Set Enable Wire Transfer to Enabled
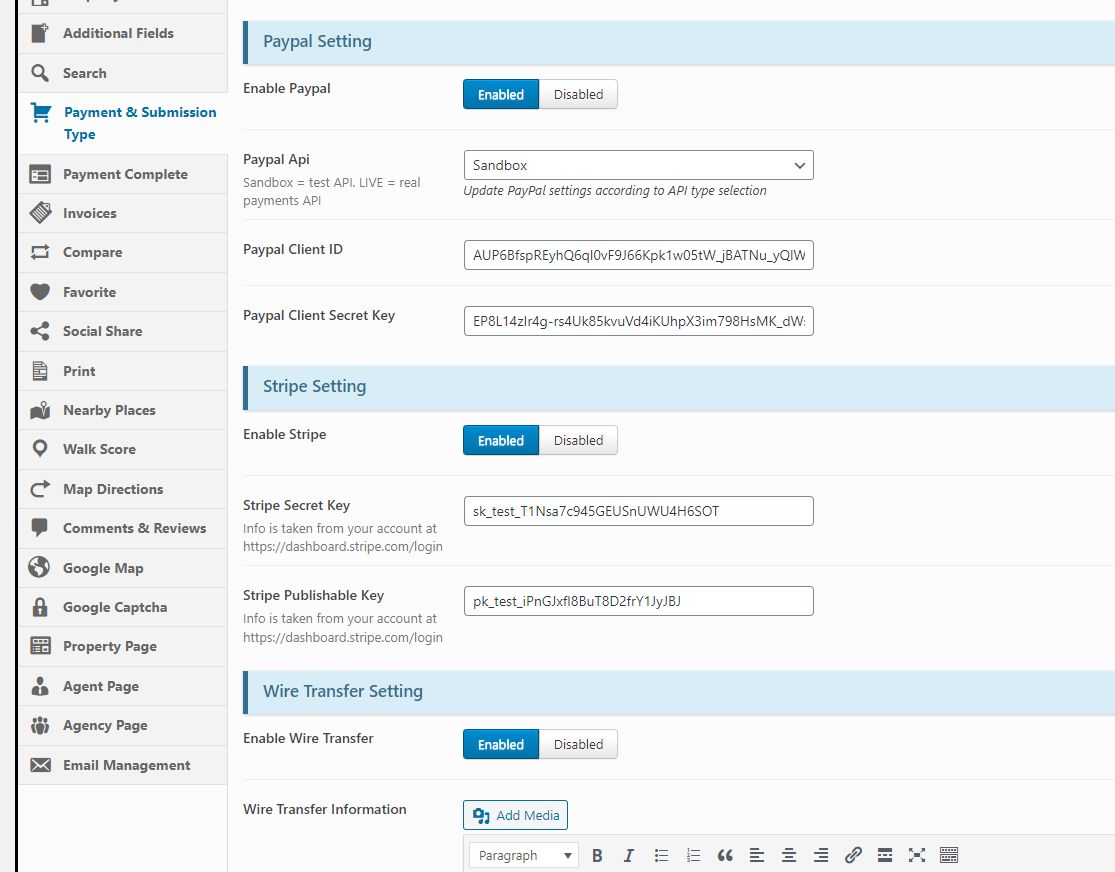Image resolution: width=1115 pixels, height=872 pixels. pos(501,744)
